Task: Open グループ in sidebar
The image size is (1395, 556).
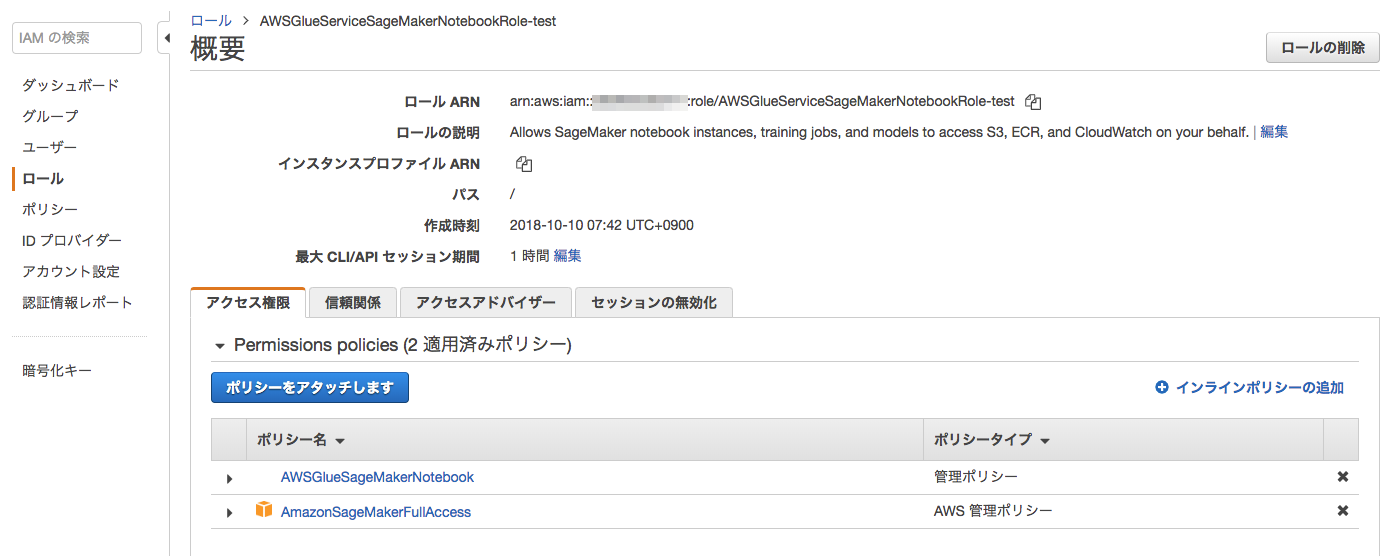Action: pyautogui.click(x=50, y=116)
